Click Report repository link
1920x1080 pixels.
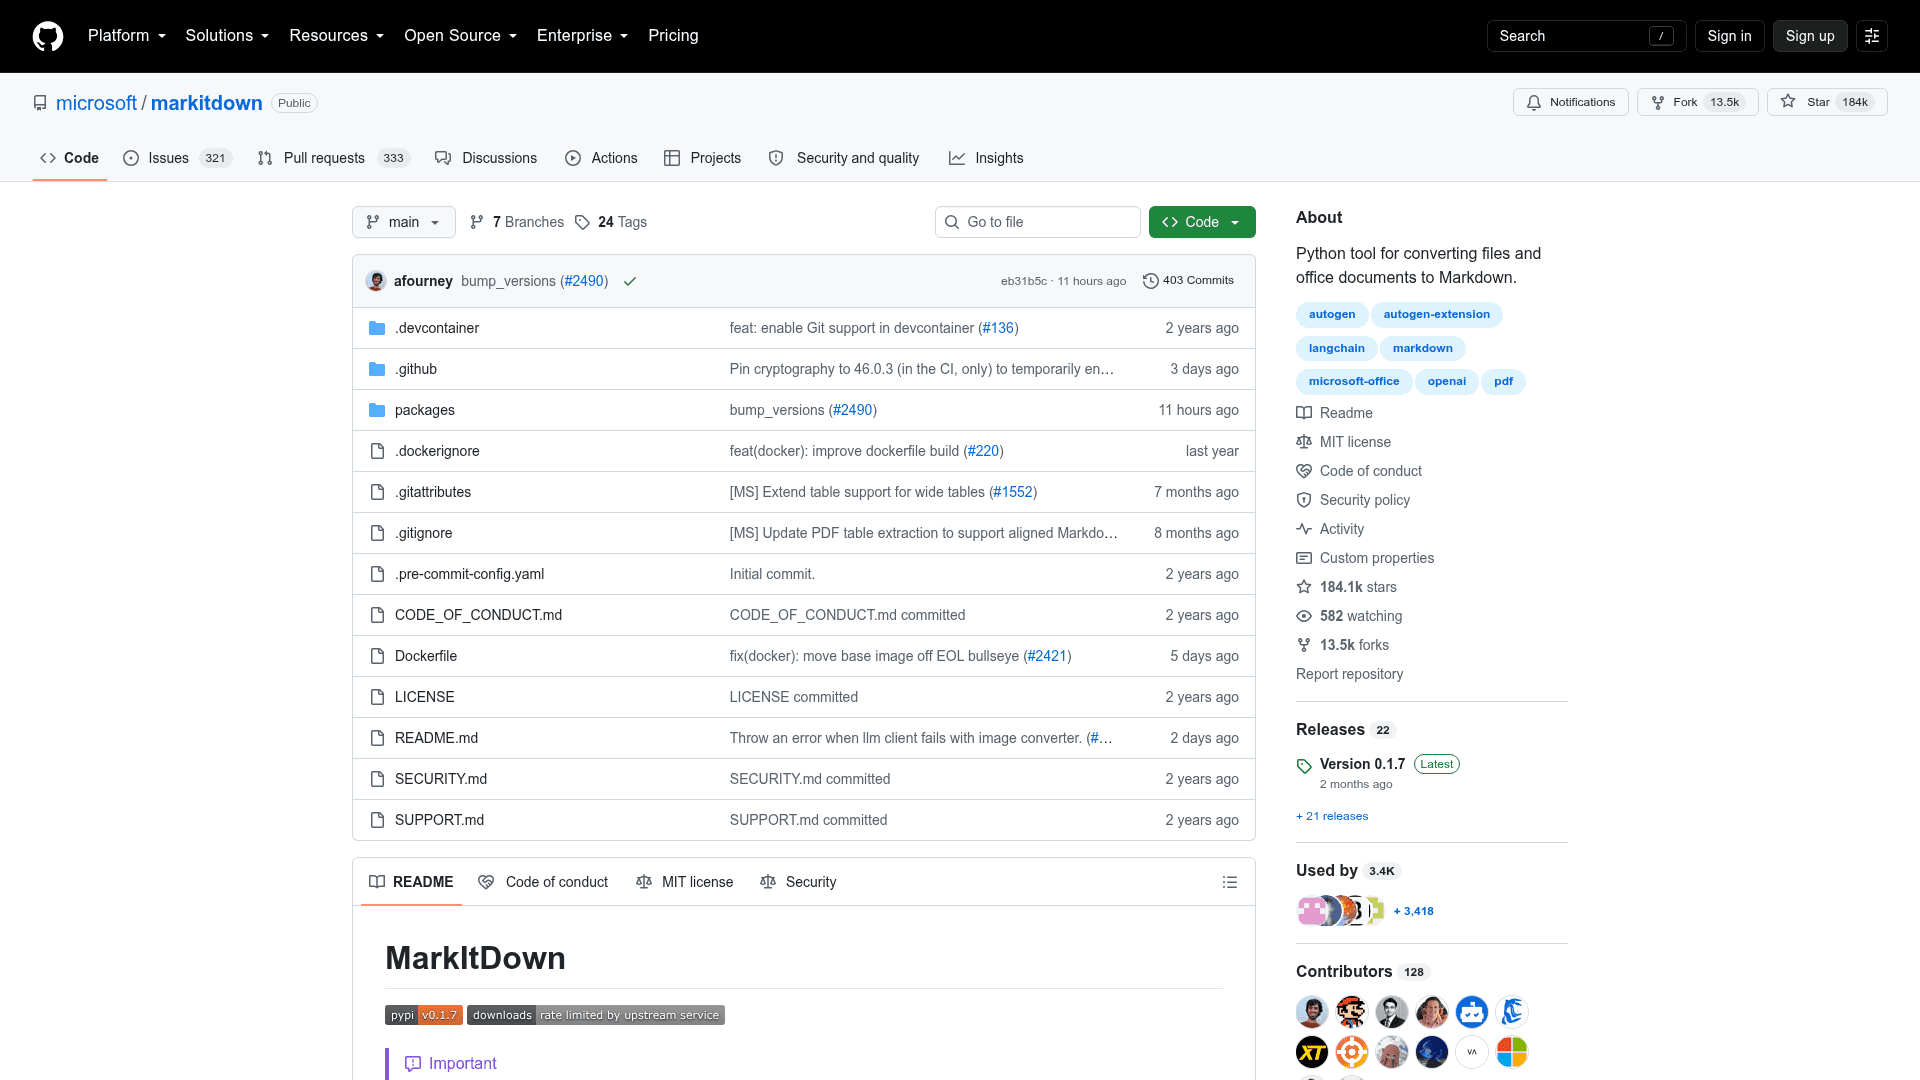coord(1349,674)
